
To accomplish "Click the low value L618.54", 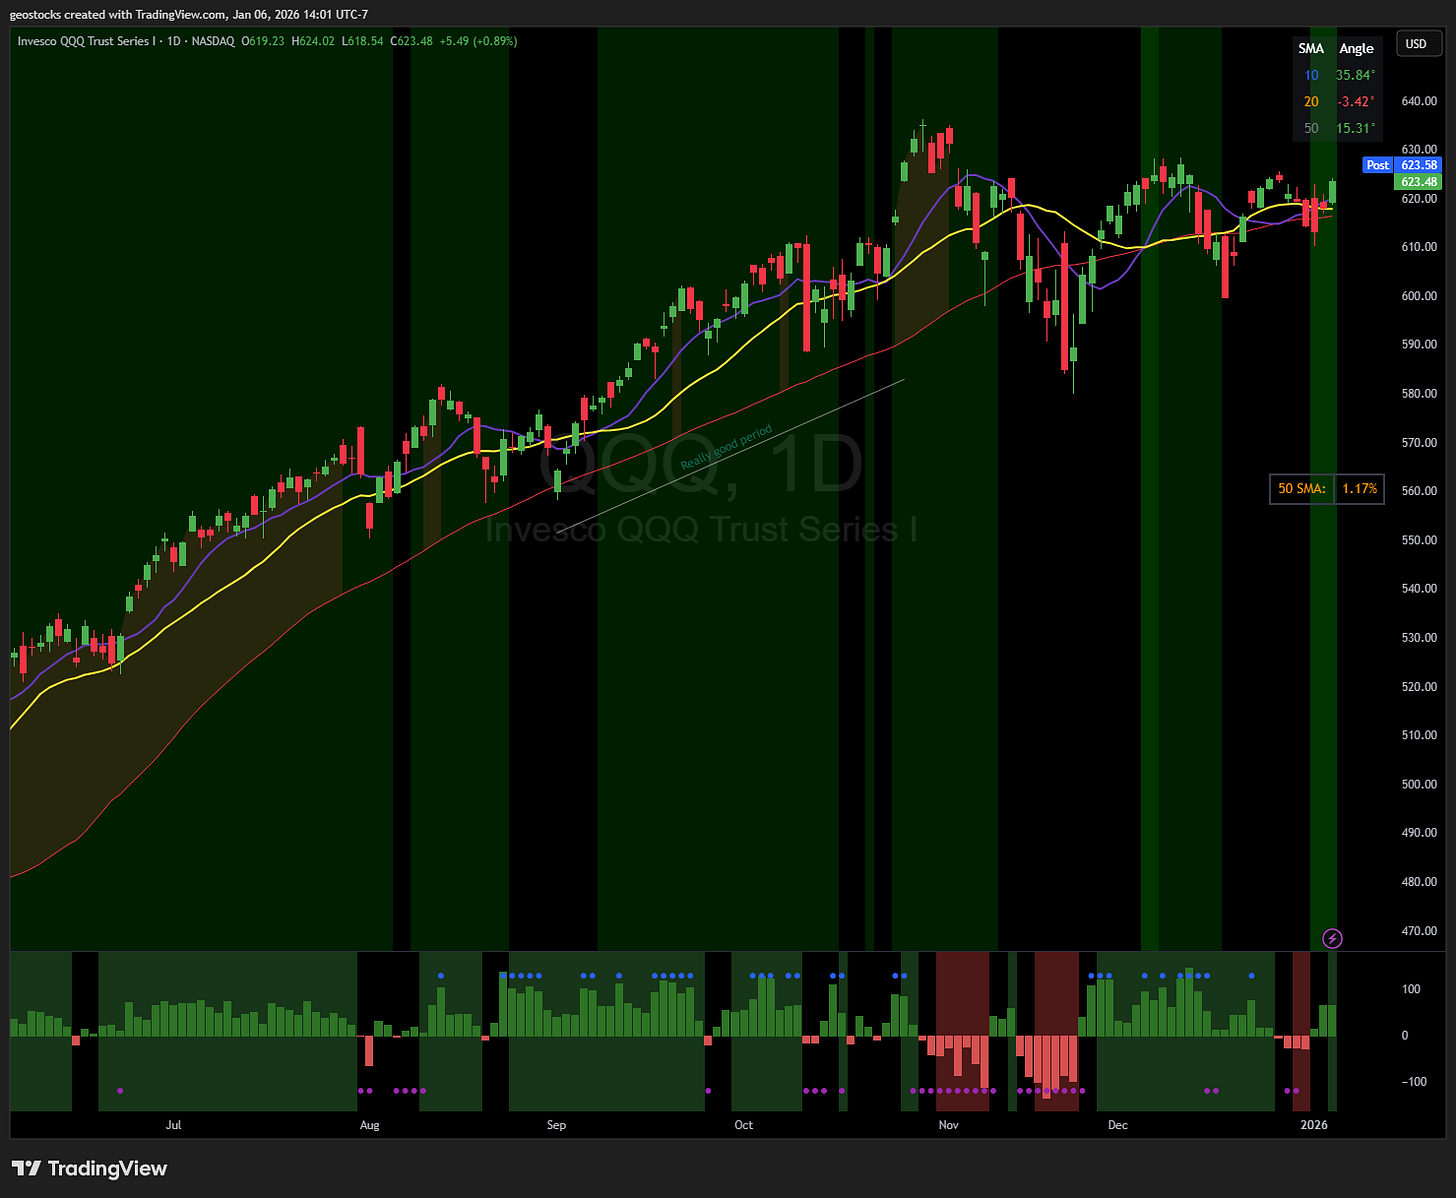I will [362, 41].
